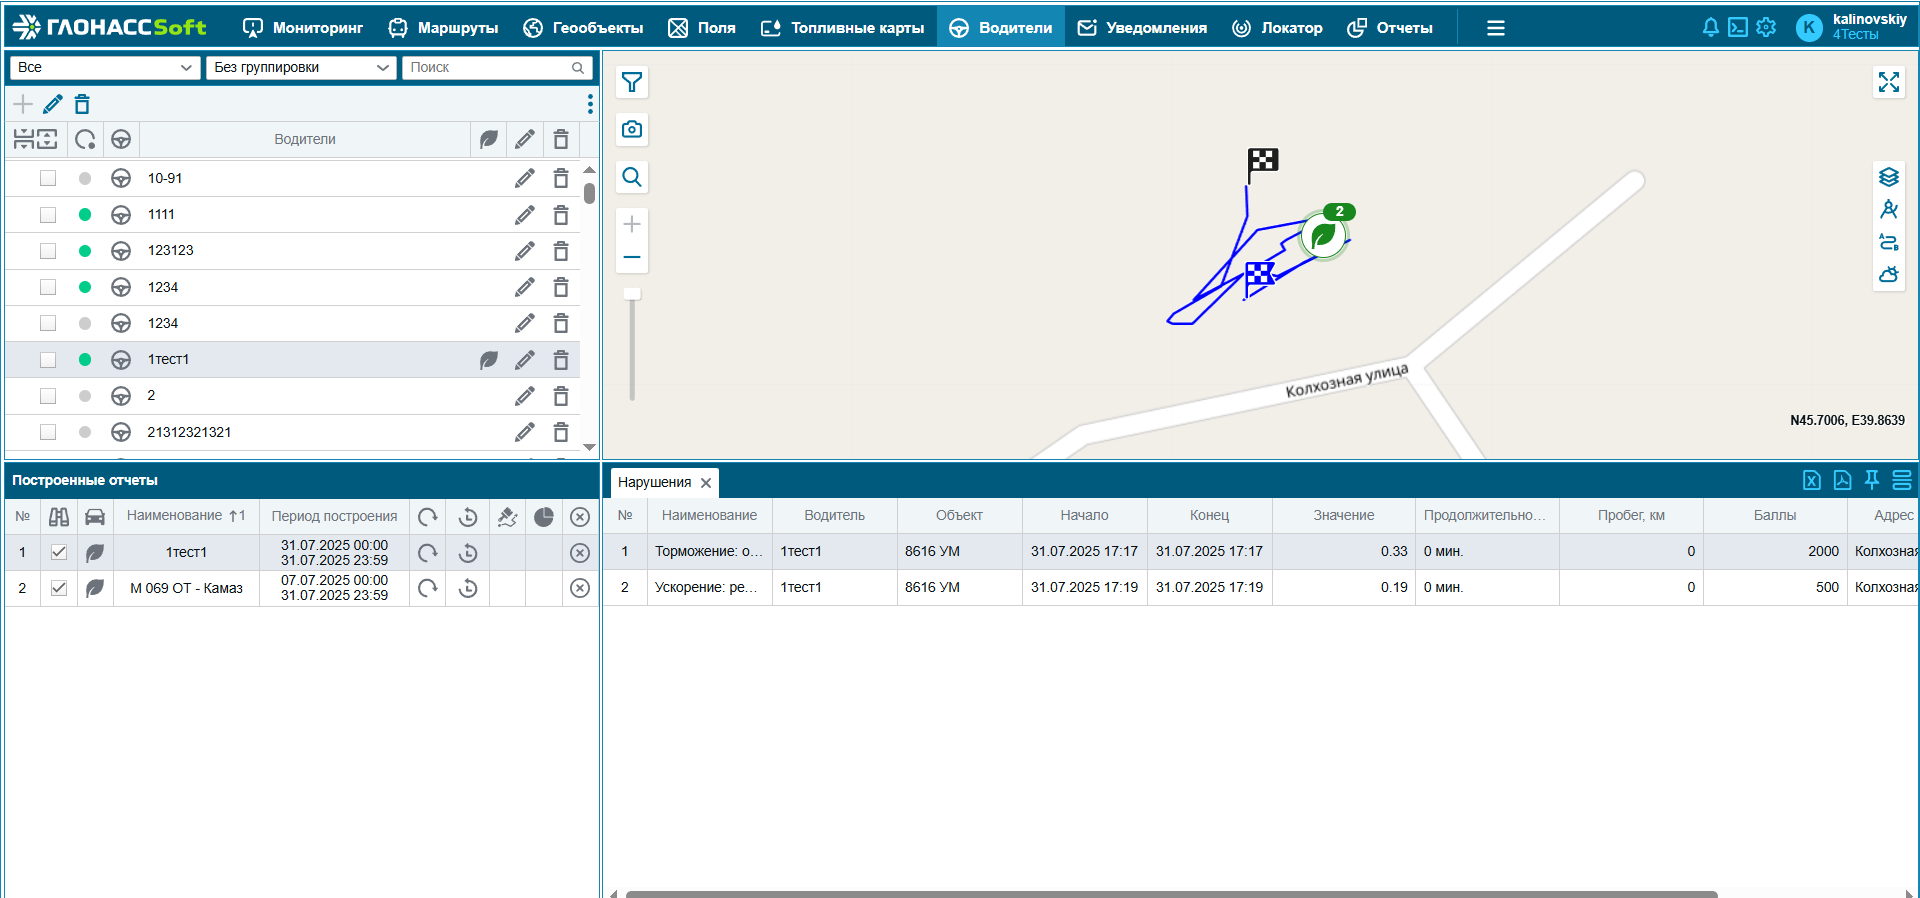
Task: Open eco-driving leaf icon for 1тест1
Action: pyautogui.click(x=488, y=360)
